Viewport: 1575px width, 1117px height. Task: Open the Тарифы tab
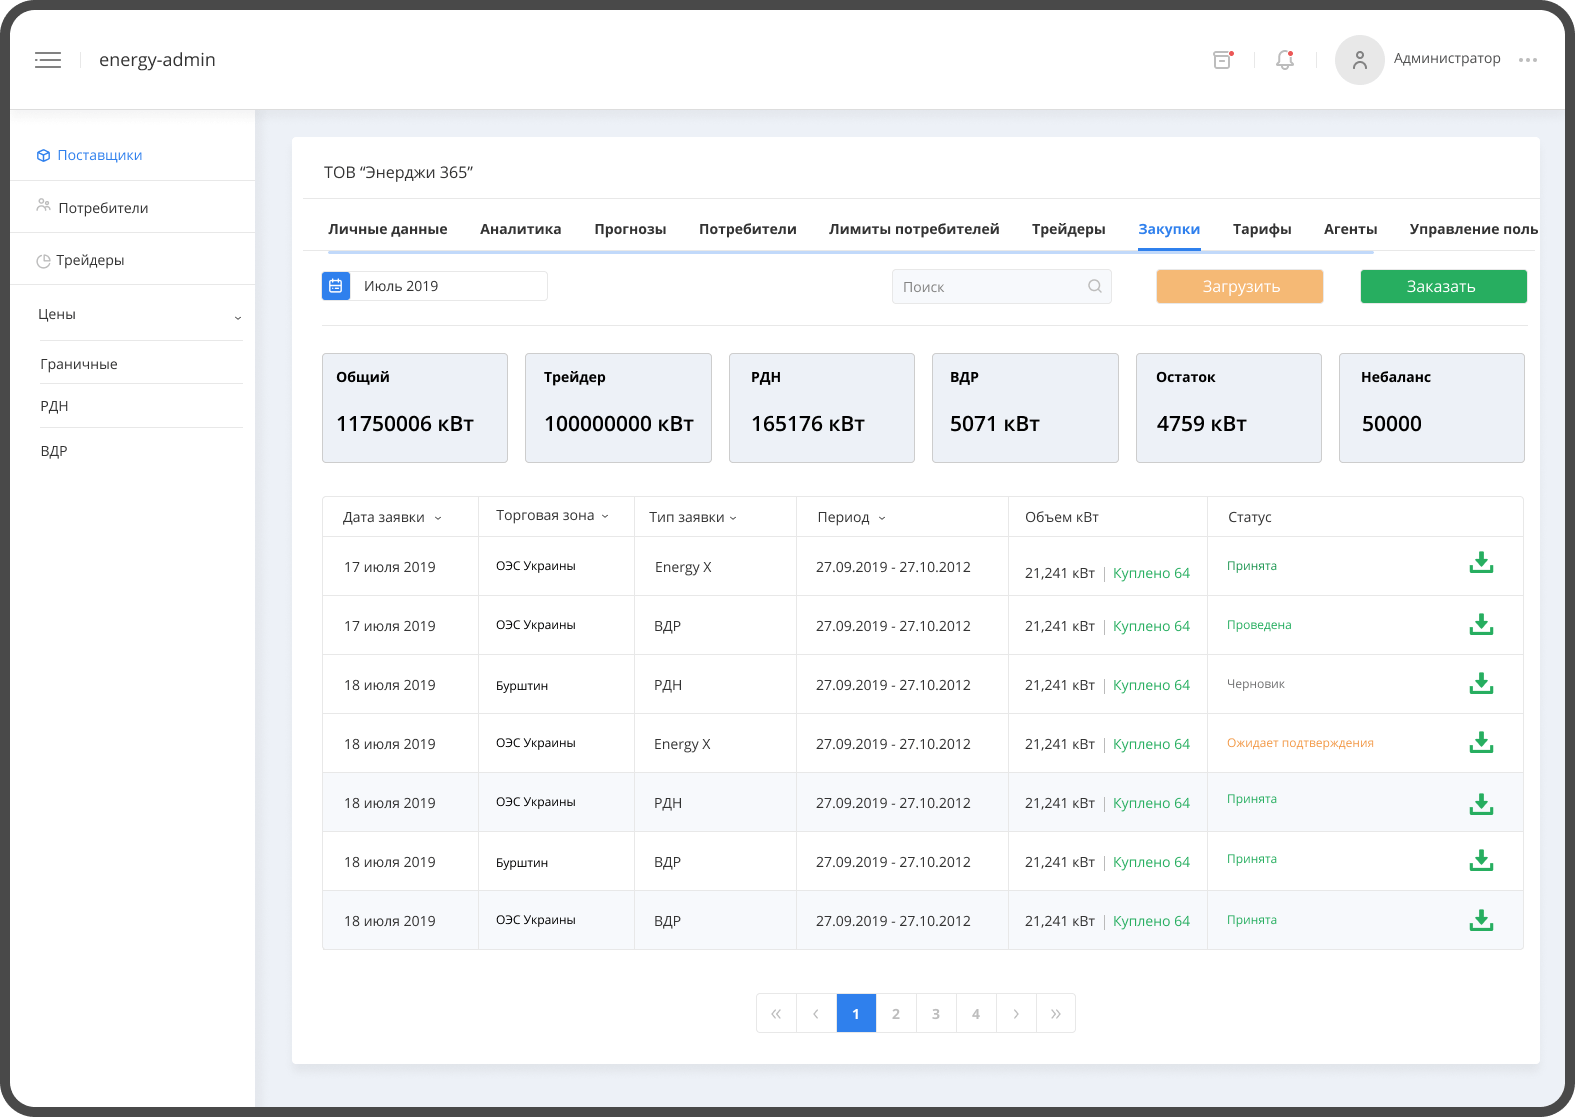click(1261, 229)
